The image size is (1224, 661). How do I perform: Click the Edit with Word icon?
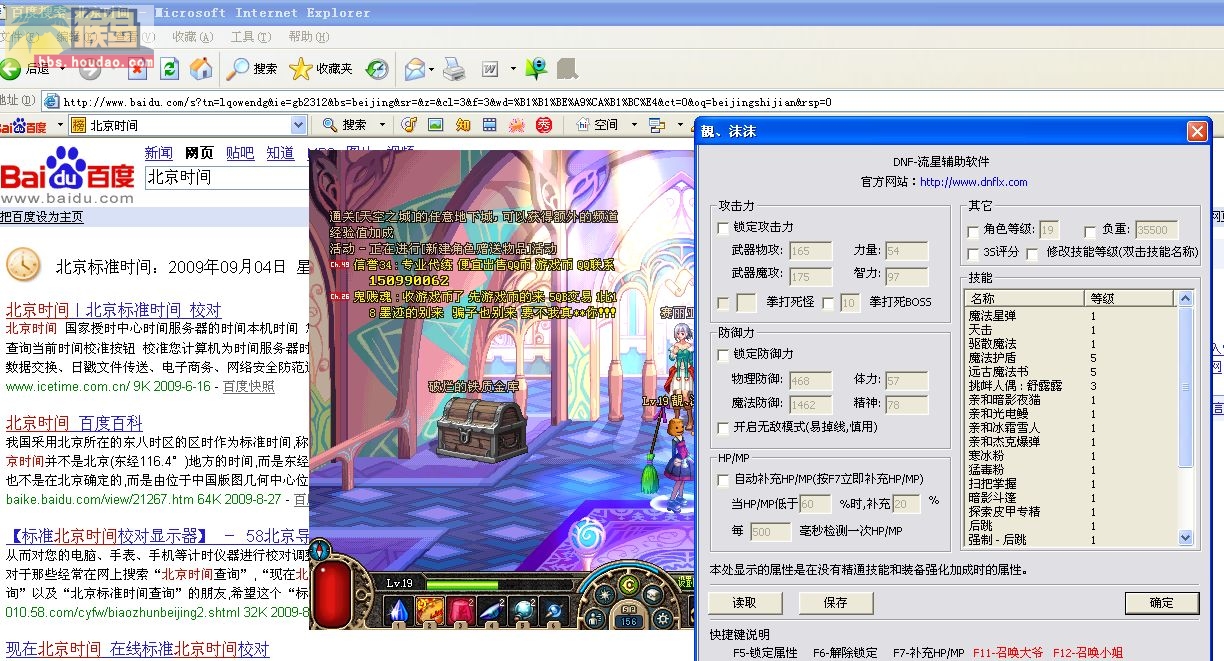(490, 69)
